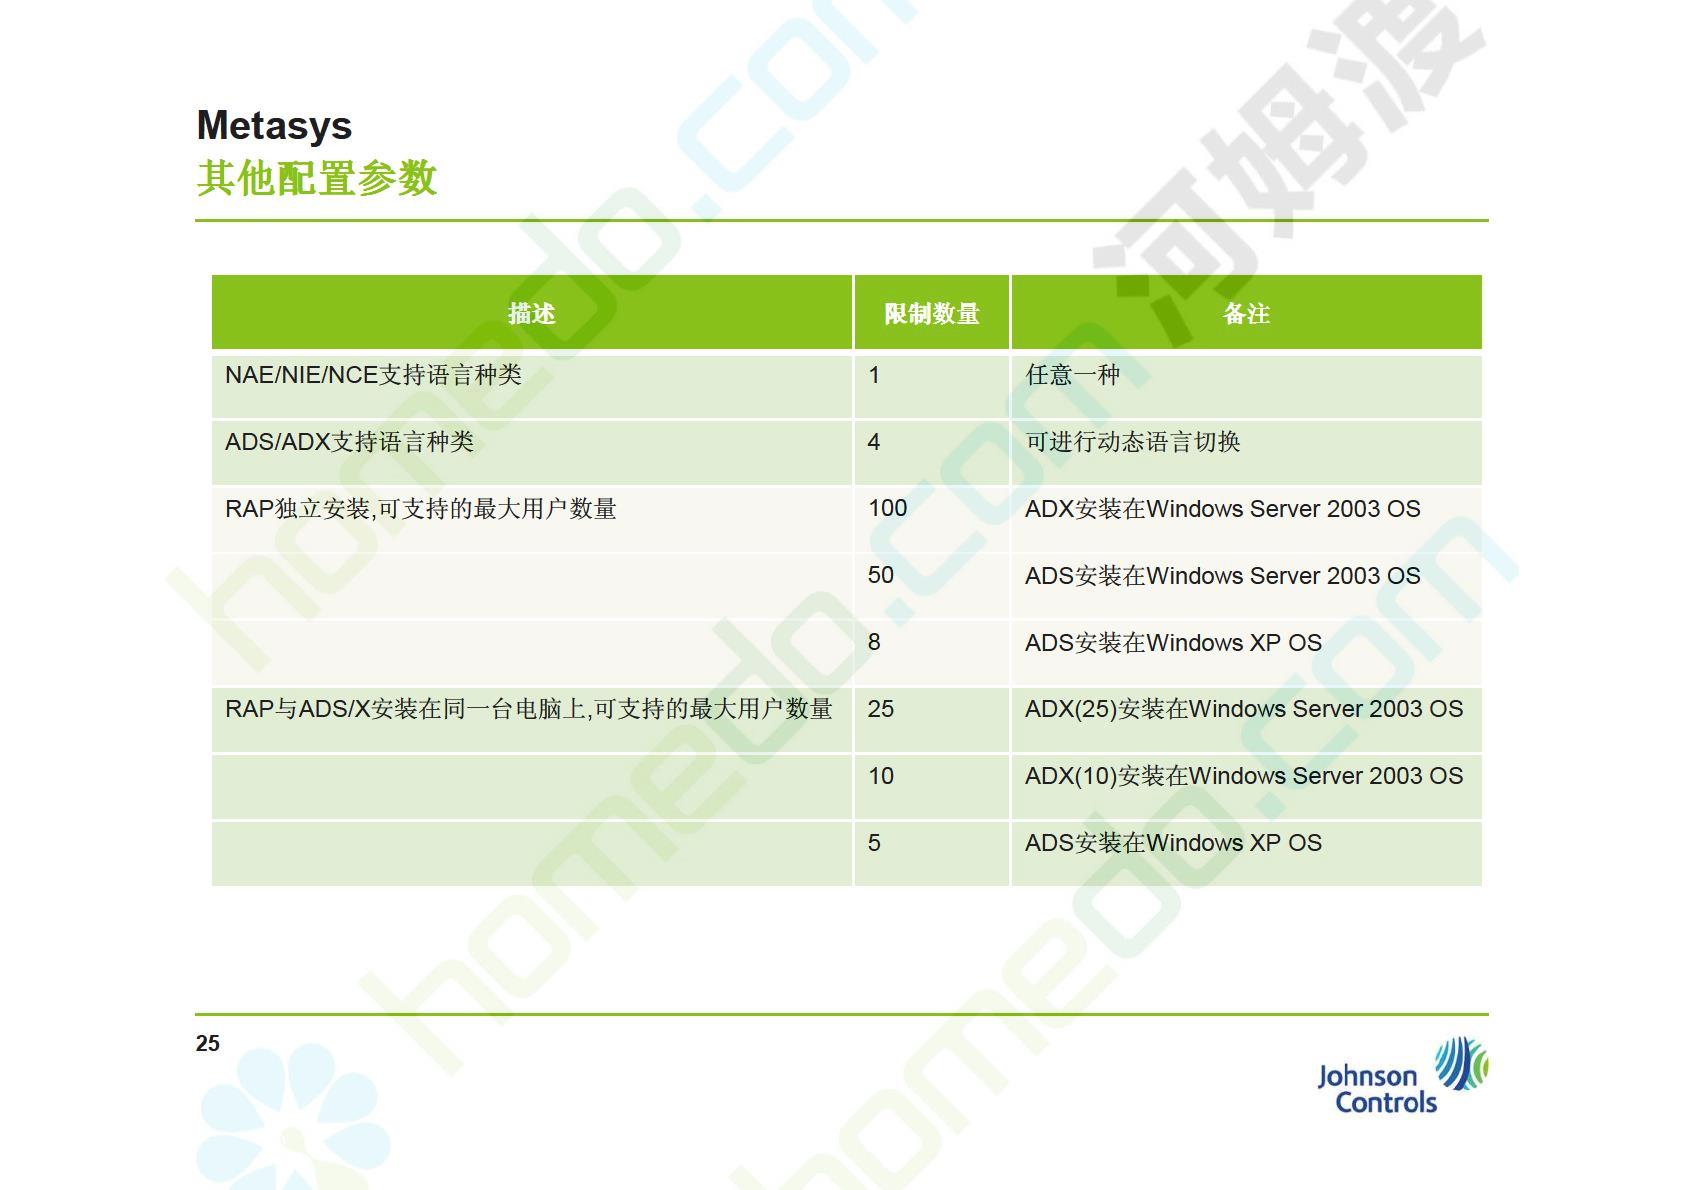Select ADS安装在Windows Server 2003 OS remark
1684x1190 pixels.
click(1222, 576)
